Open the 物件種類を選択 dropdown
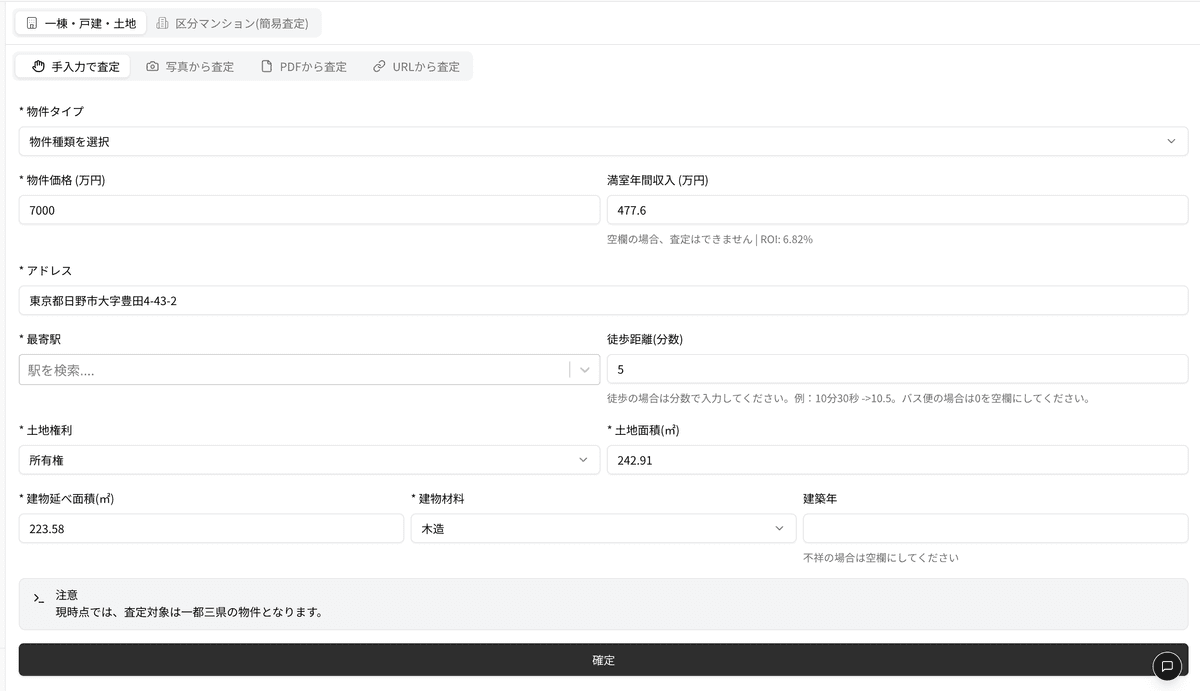 pyautogui.click(x=603, y=142)
